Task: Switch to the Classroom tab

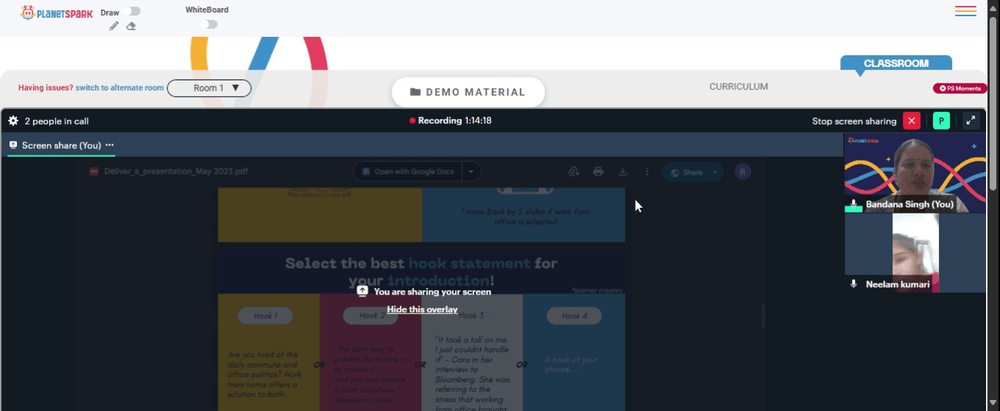Action: coord(896,63)
